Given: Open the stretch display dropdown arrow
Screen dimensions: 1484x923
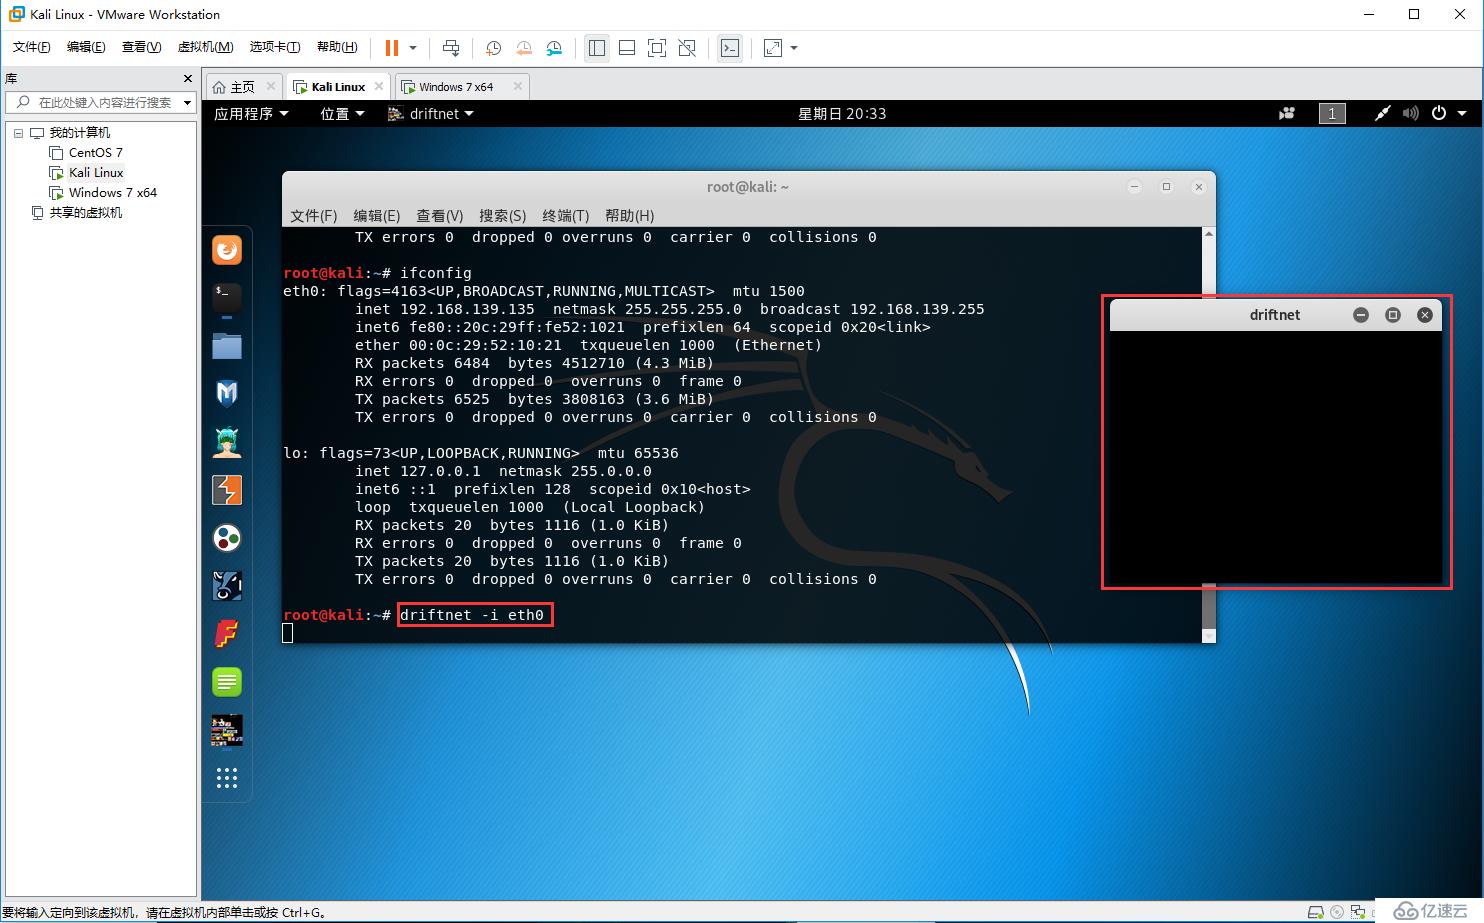Looking at the screenshot, I should 794,47.
